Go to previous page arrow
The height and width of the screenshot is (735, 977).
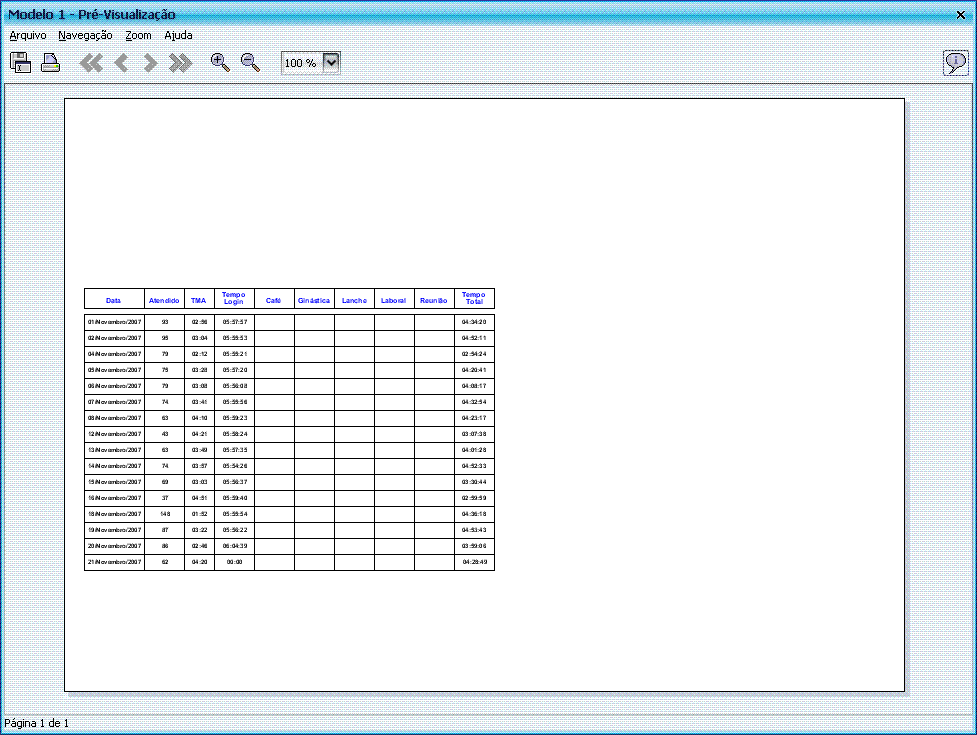pos(121,63)
